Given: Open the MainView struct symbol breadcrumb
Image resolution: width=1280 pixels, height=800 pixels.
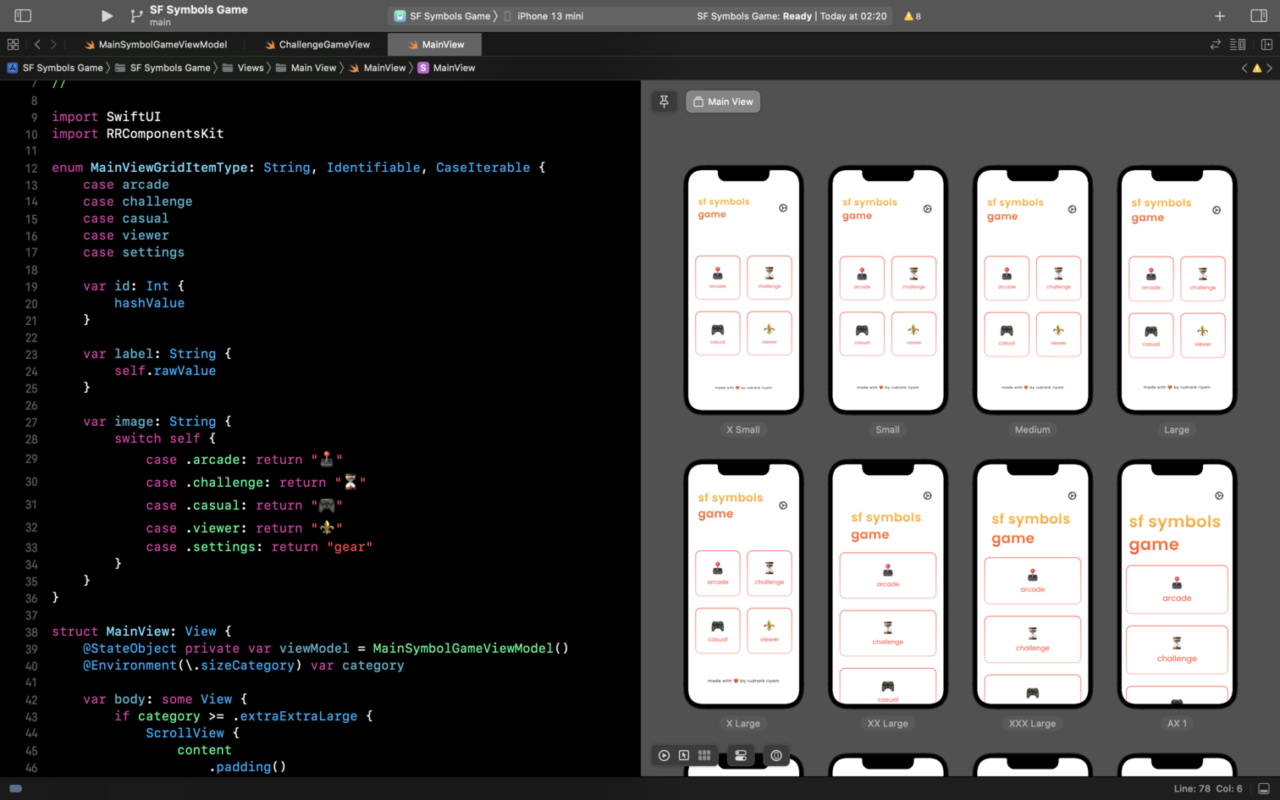Looking at the screenshot, I should 446,68.
